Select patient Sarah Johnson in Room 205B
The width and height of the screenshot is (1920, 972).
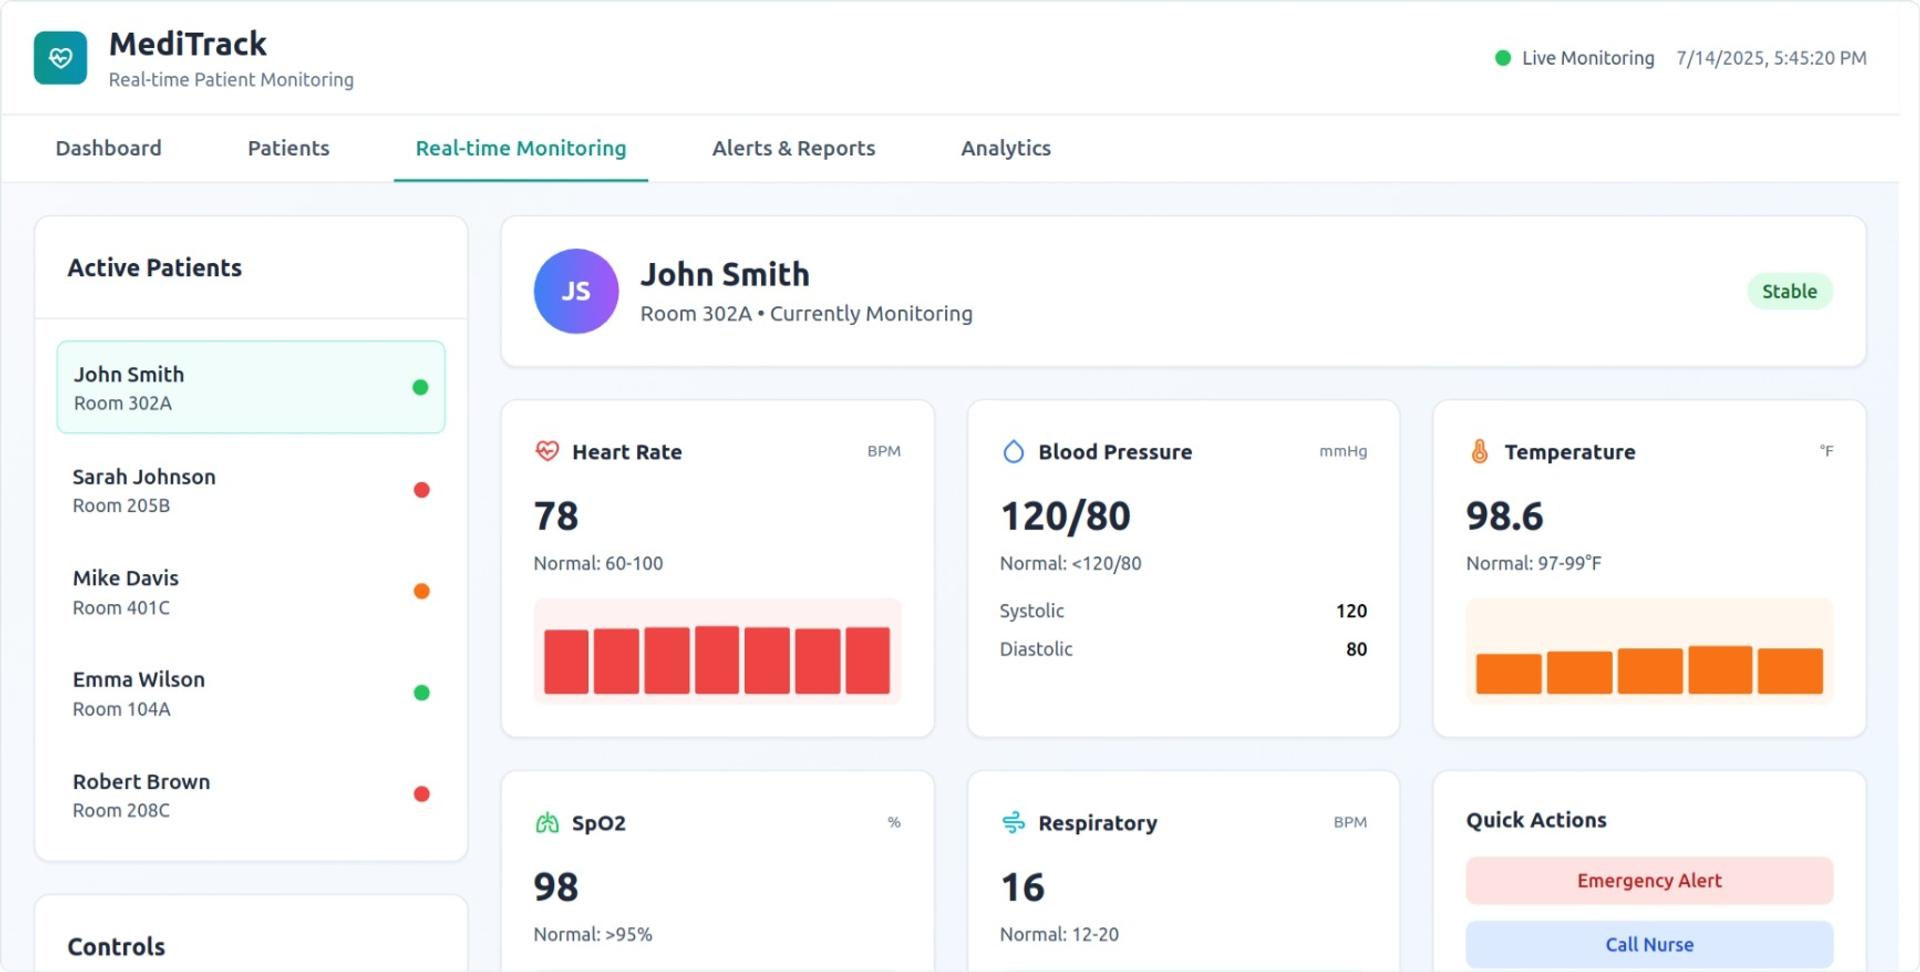pos(251,490)
